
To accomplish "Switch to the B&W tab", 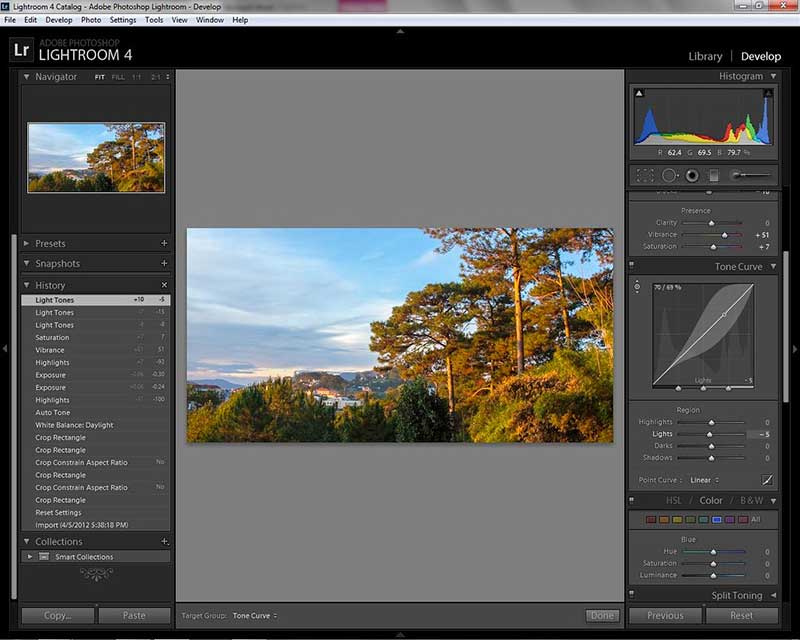I will (751, 501).
